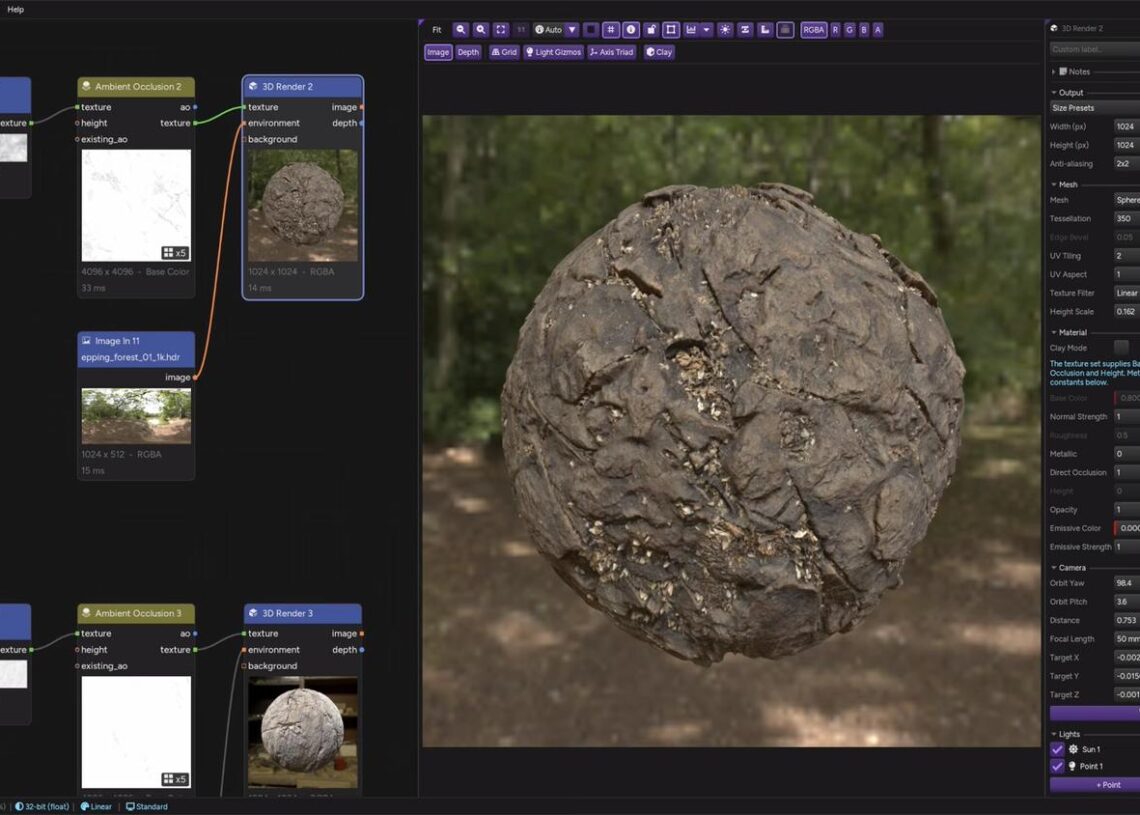
Task: Click the Base Color swatch
Action: pyautogui.click(x=1128, y=398)
